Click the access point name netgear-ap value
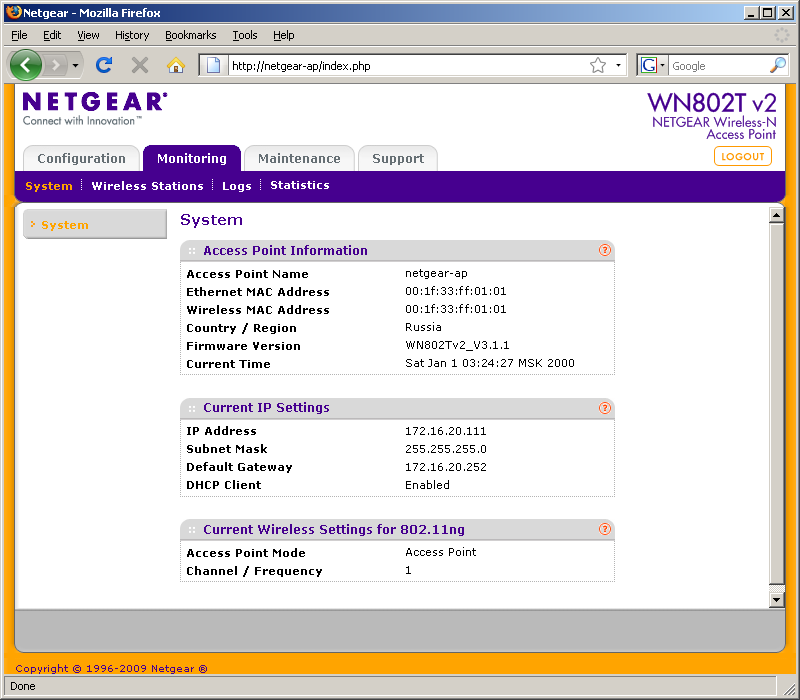The height and width of the screenshot is (700, 800). [x=436, y=273]
